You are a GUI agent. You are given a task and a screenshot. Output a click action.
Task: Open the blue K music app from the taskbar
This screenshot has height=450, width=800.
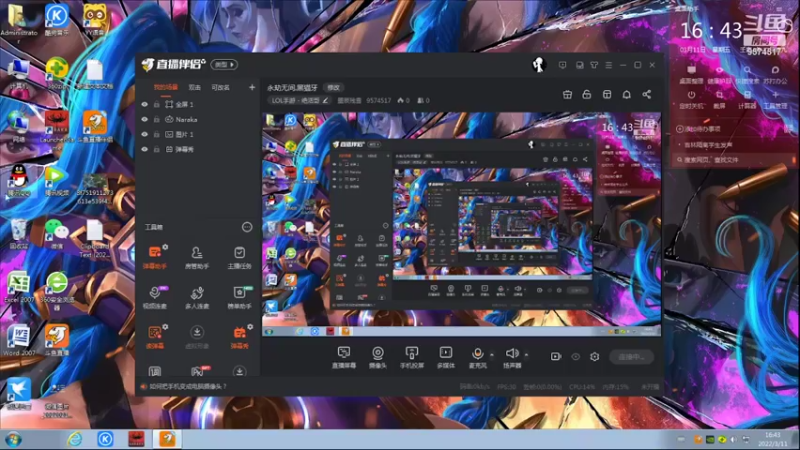tap(105, 439)
